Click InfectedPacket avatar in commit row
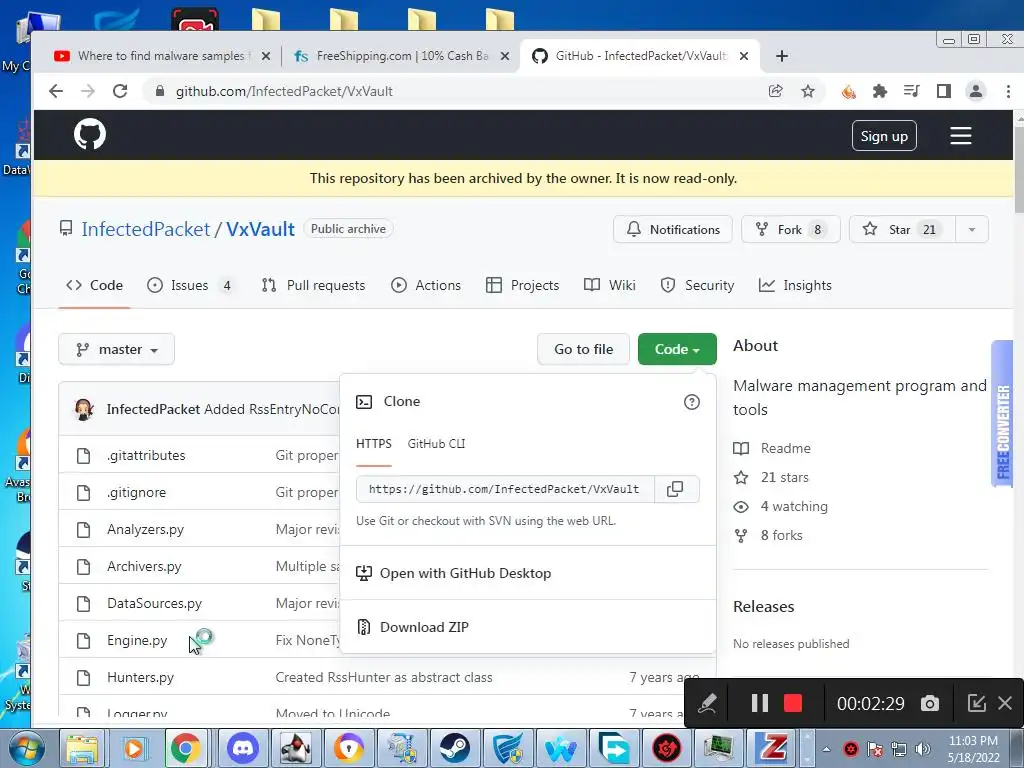1024x768 pixels. click(x=84, y=409)
